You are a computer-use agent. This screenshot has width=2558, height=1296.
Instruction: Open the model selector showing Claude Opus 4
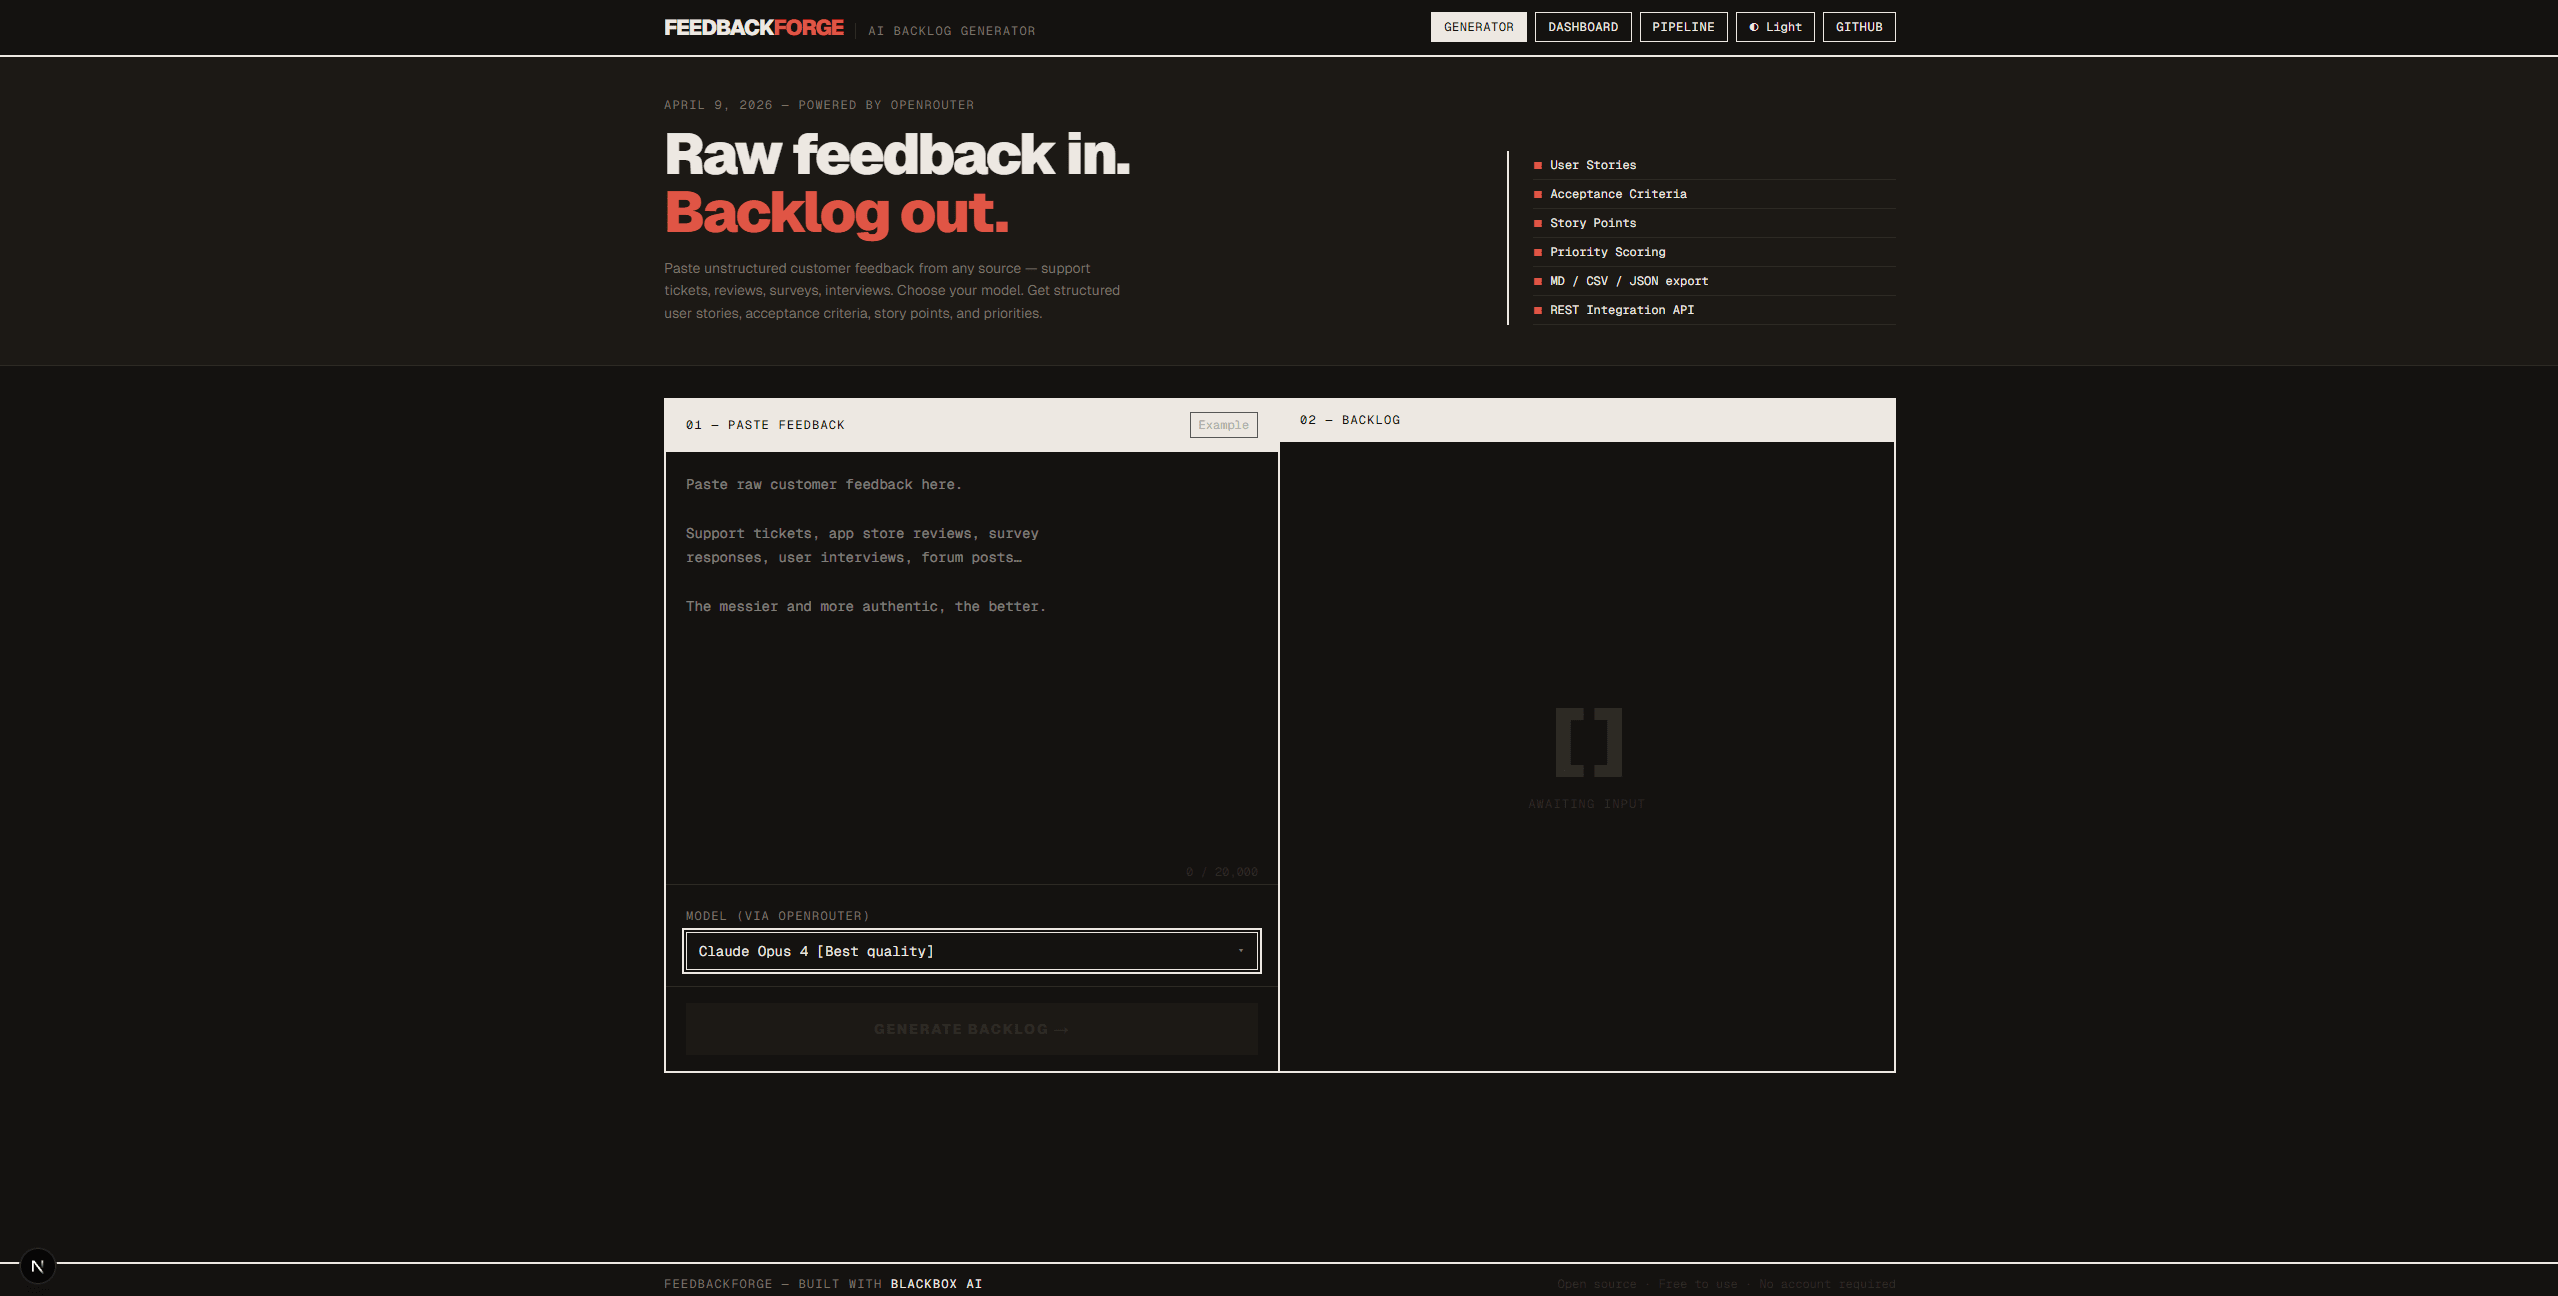pyautogui.click(x=970, y=951)
